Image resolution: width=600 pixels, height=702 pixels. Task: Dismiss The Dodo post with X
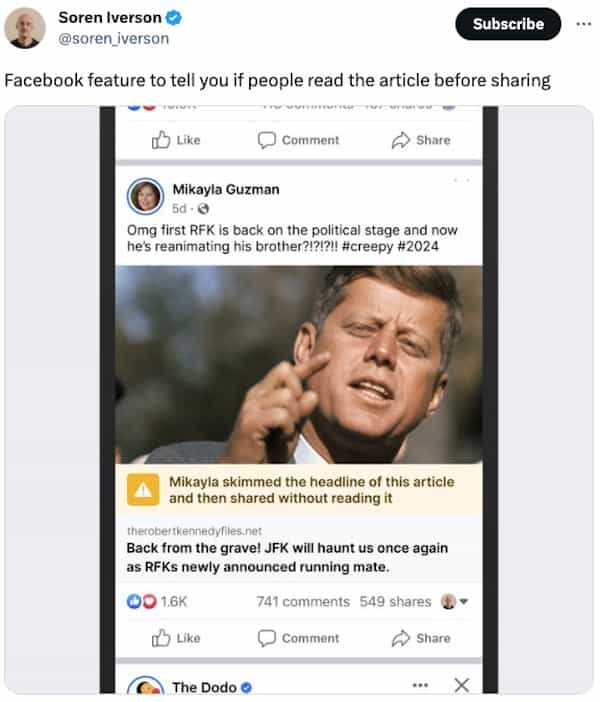[460, 685]
